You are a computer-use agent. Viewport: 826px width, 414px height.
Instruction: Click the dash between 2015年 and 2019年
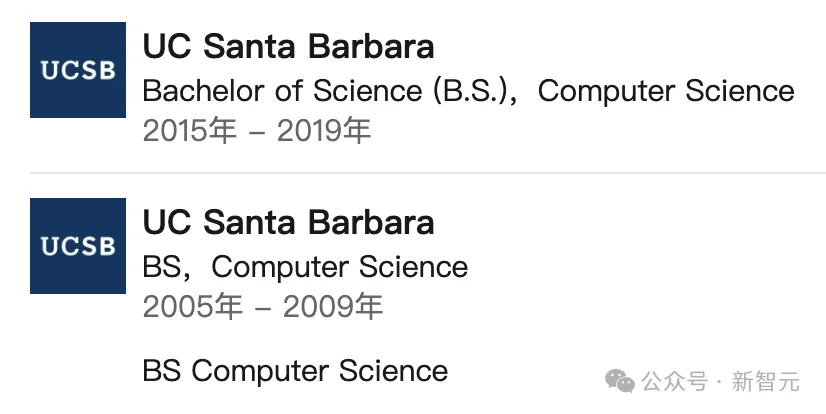coord(256,133)
